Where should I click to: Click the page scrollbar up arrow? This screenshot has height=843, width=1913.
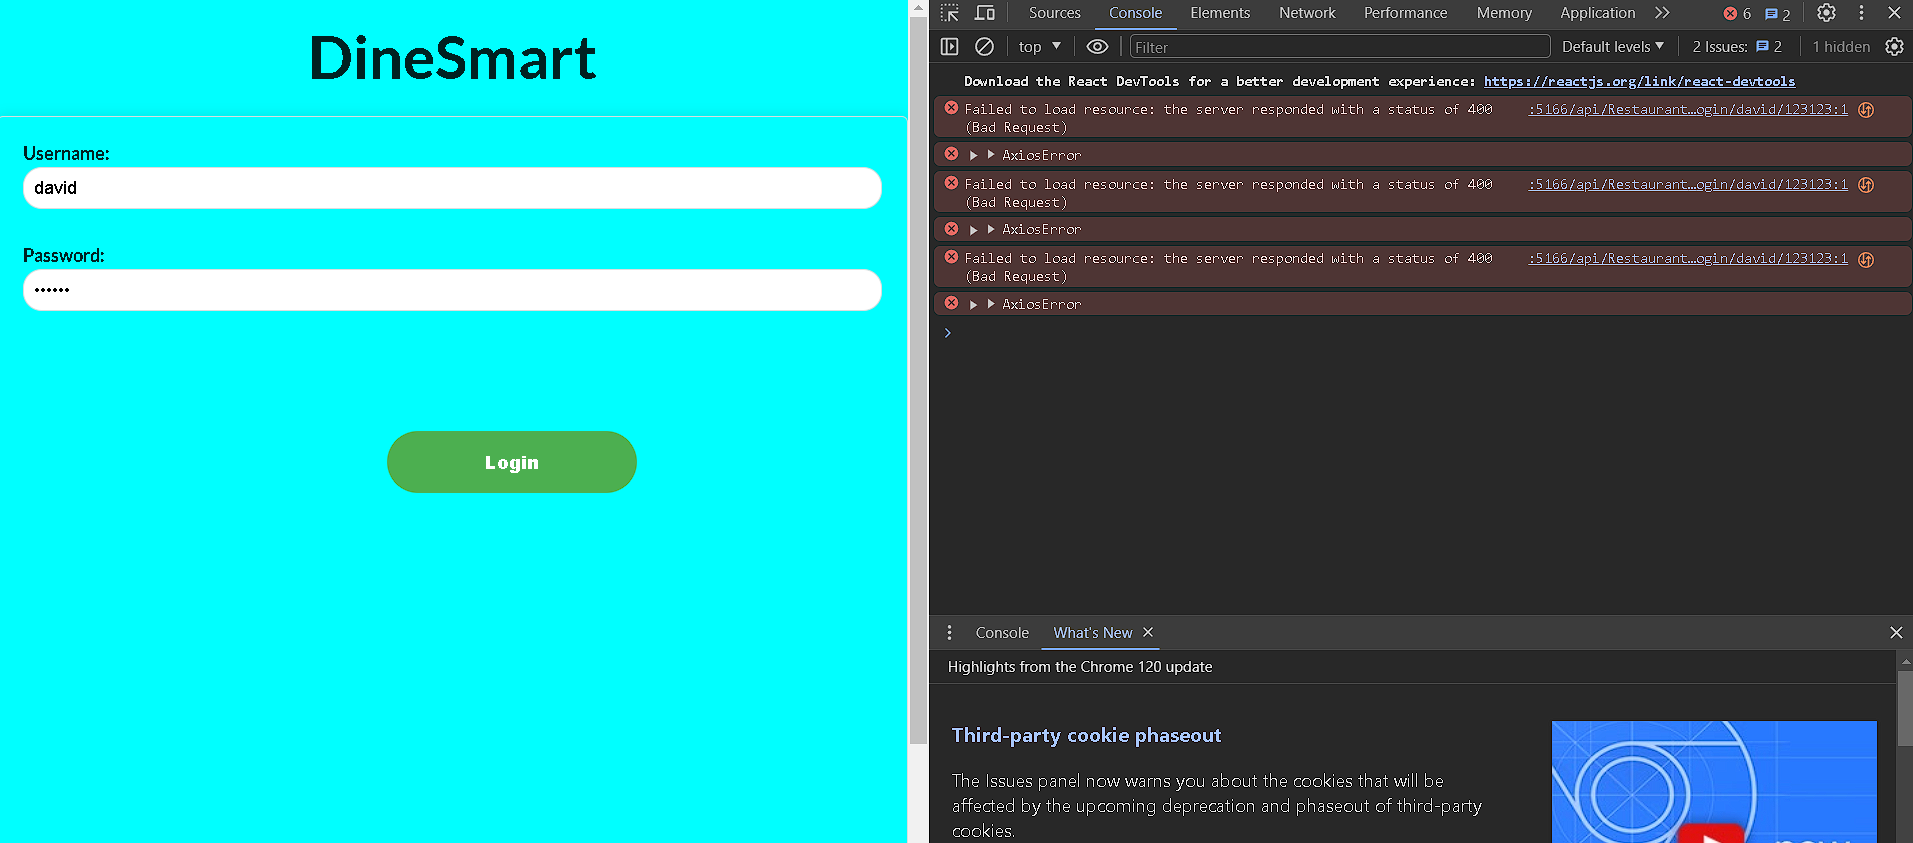[x=918, y=8]
